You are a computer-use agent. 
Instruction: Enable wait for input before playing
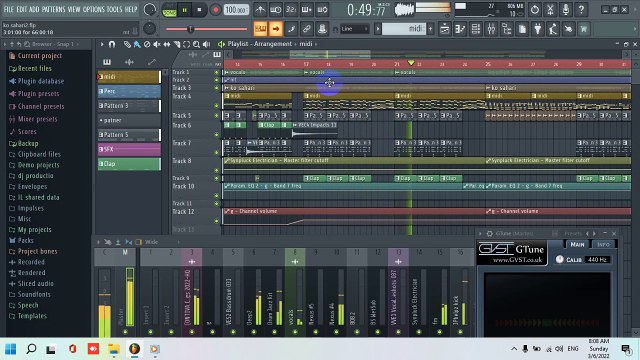(276, 9)
